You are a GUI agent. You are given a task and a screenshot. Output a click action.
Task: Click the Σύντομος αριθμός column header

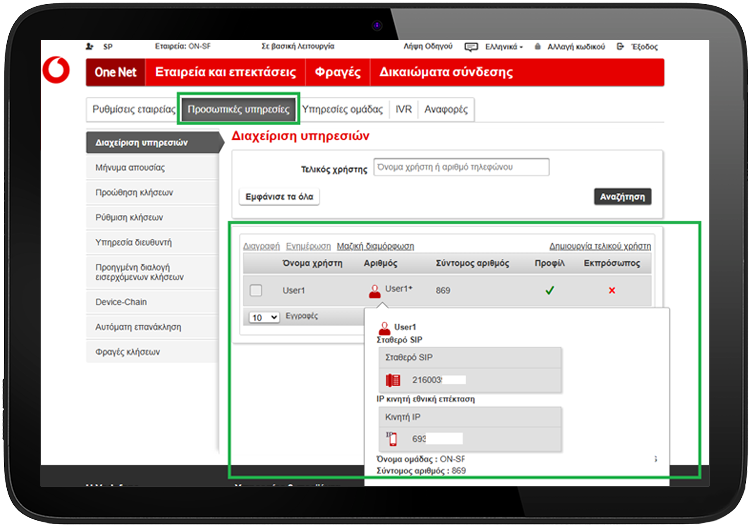472,263
